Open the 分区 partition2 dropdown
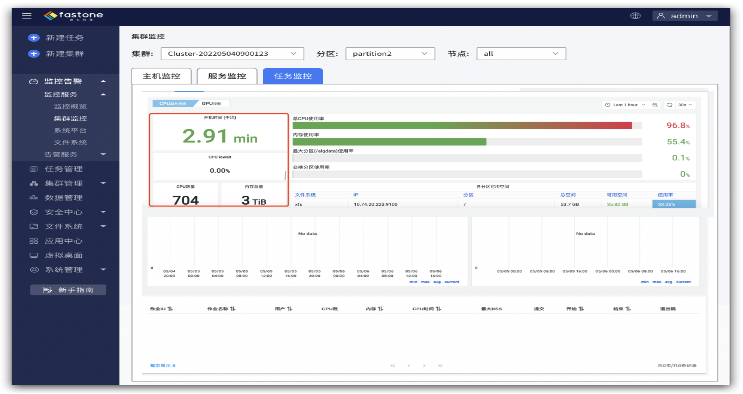Image resolution: width=743 pixels, height=394 pixels. tap(390, 54)
